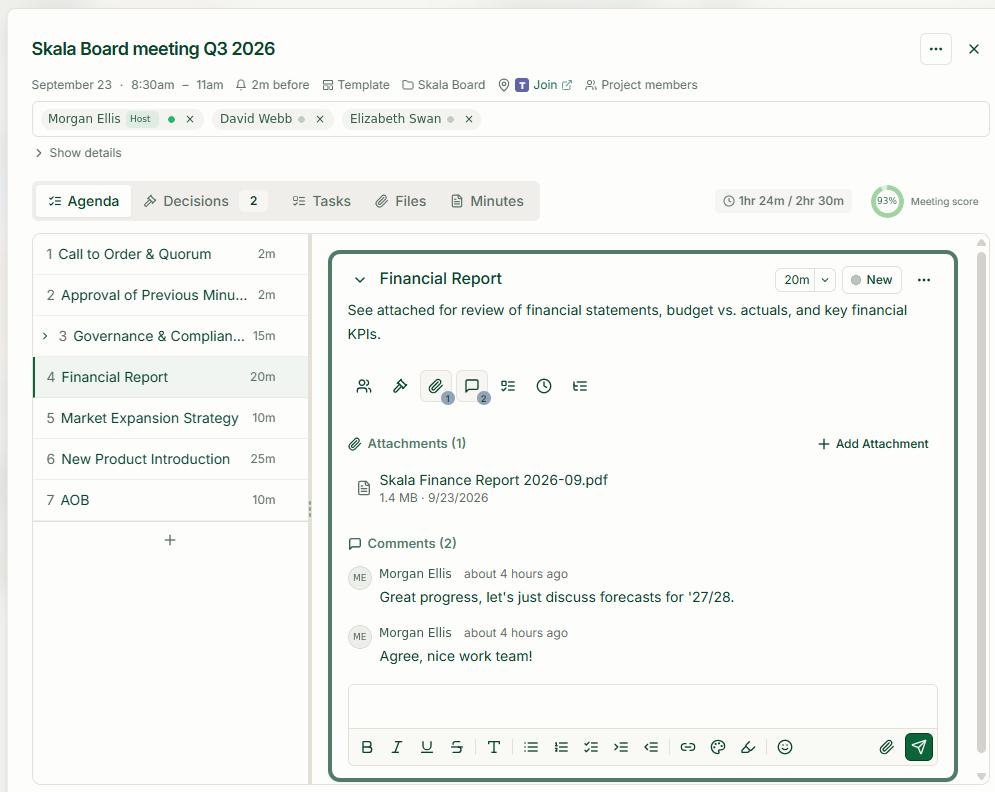Image resolution: width=995 pixels, height=792 pixels.
Task: Open the text color palette
Action: pos(718,748)
